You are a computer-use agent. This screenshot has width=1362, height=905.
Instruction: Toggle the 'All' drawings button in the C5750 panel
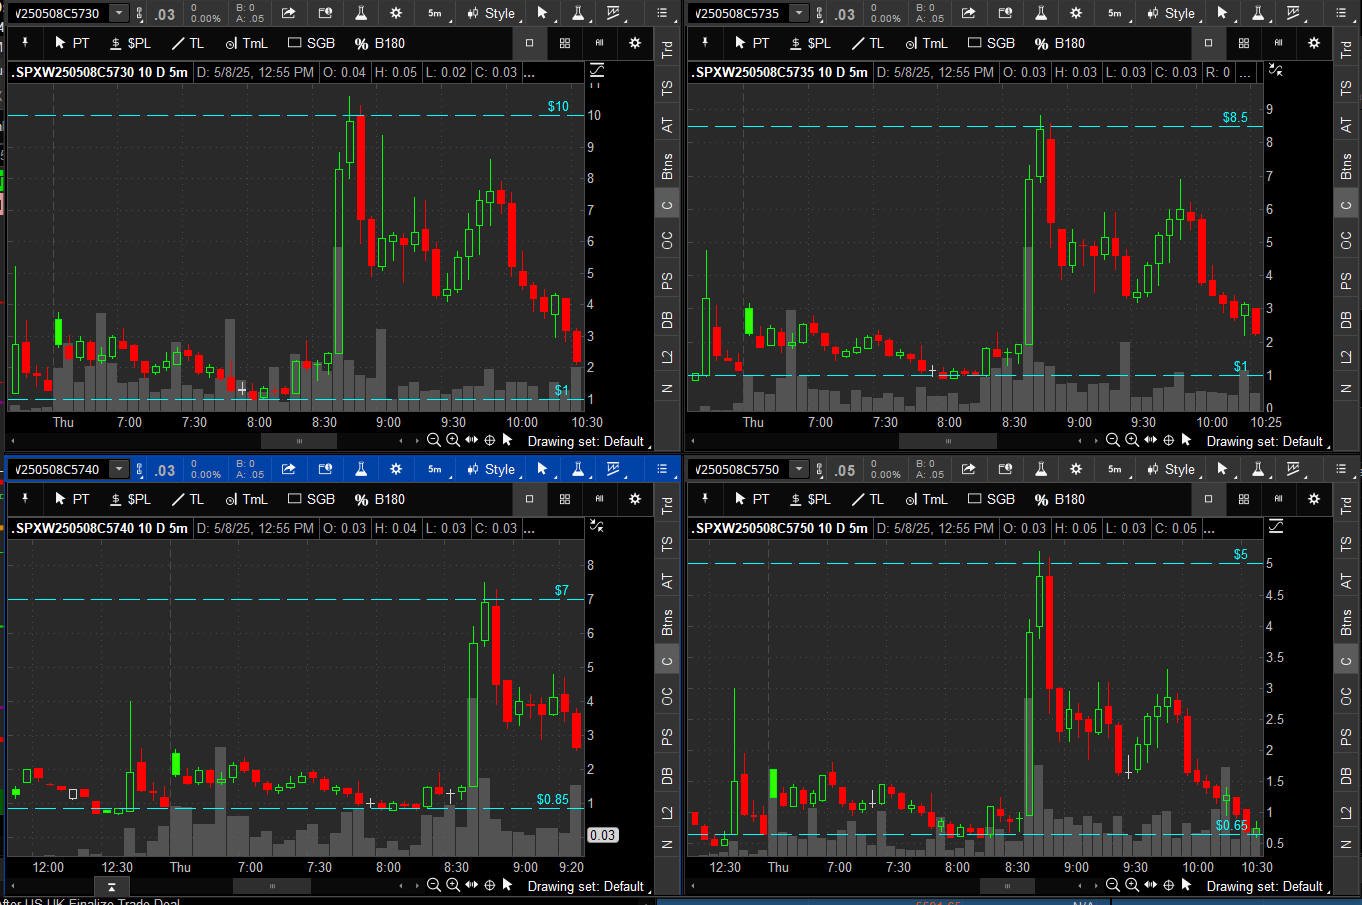[1278, 499]
